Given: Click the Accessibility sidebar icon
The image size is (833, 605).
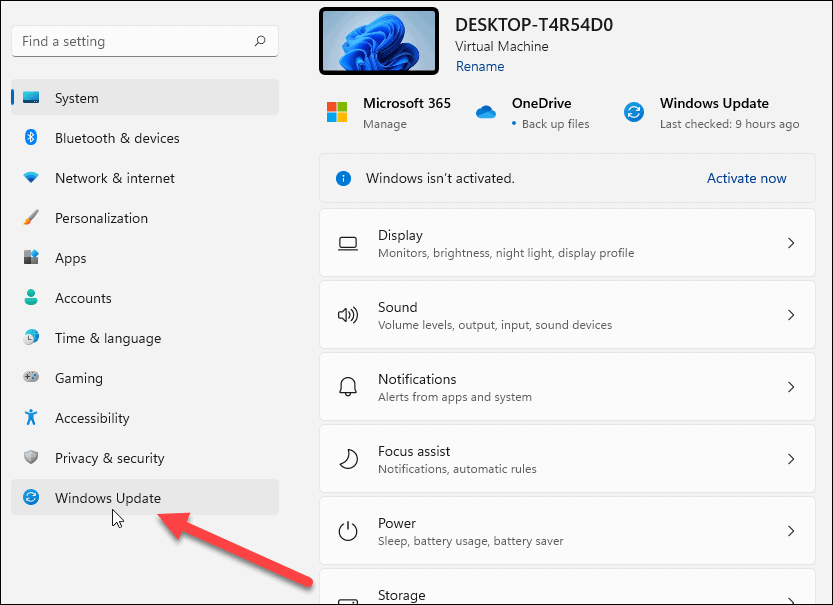Looking at the screenshot, I should pos(30,418).
